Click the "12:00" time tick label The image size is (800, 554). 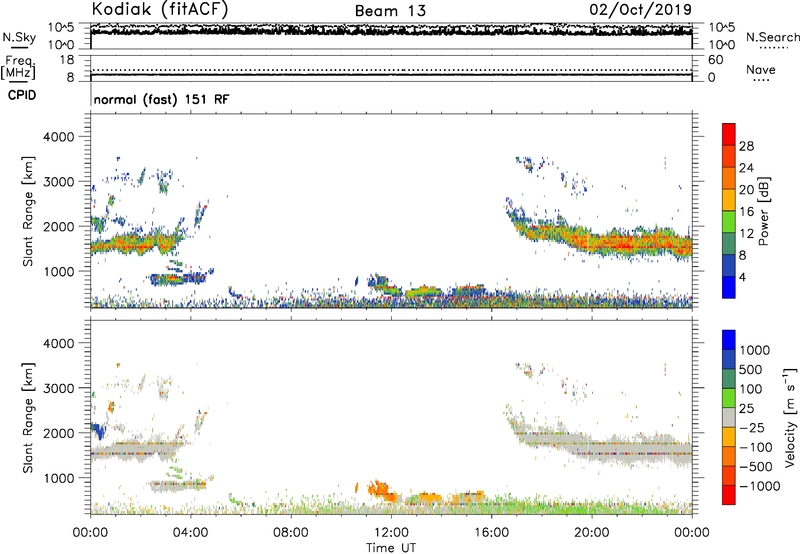[391, 533]
